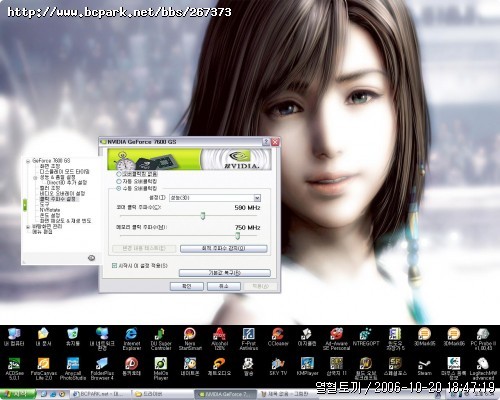Toggle the apply settings at startup checkbox
This screenshot has height=400, width=500.
click(x=114, y=266)
